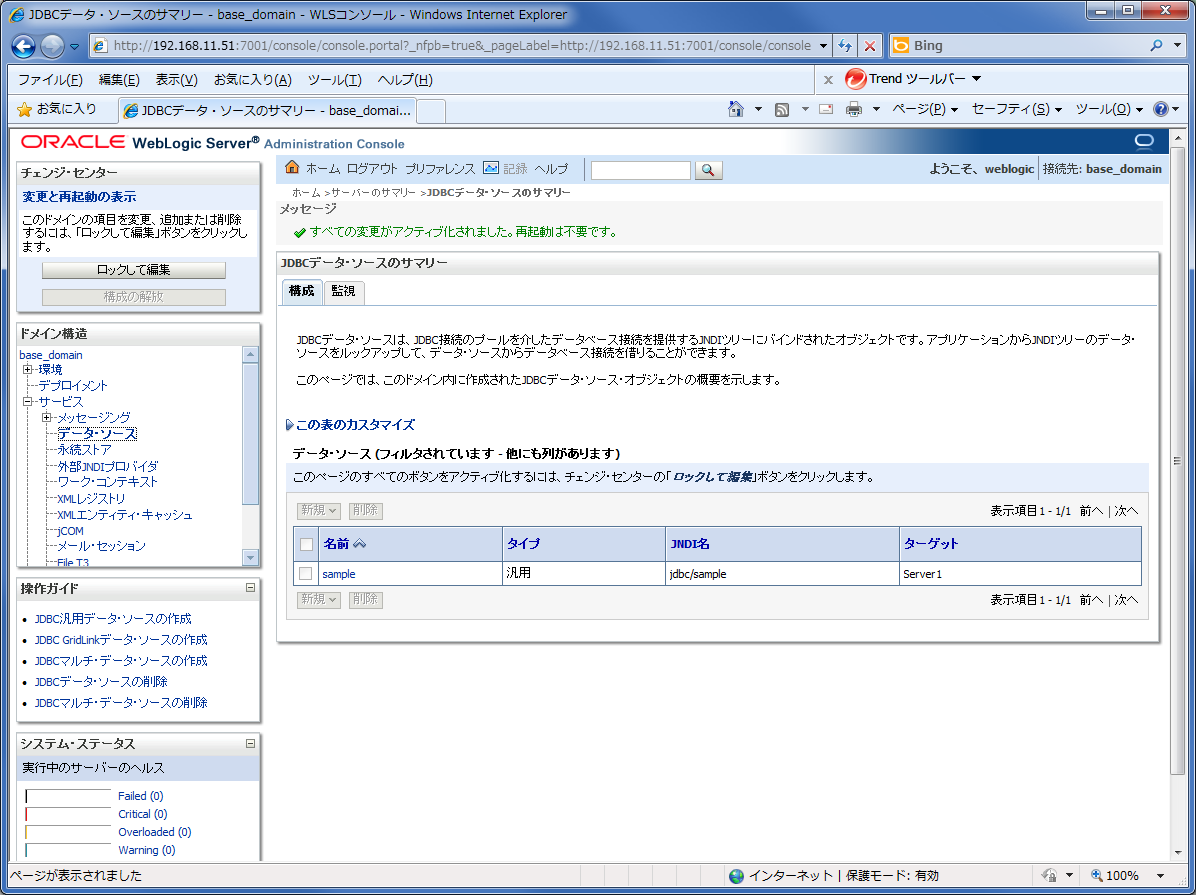
Task: Click the browser Forward arrow button
Action: click(x=52, y=47)
